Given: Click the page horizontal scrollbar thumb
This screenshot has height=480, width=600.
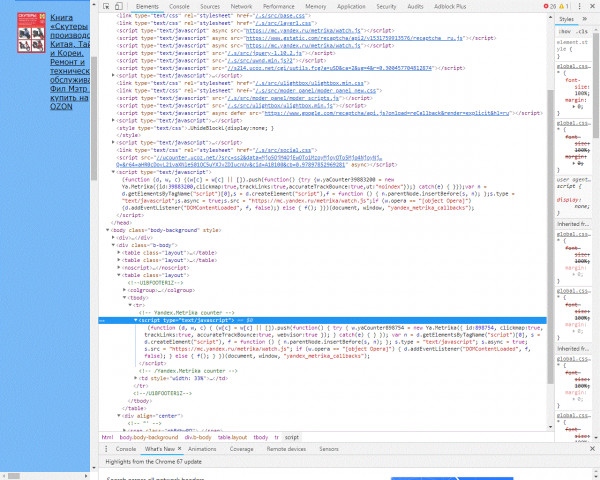Looking at the screenshot, I should click(x=14, y=476).
